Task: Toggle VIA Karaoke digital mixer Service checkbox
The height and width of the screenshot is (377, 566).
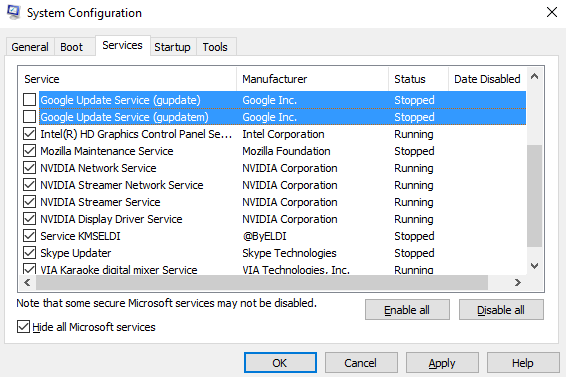Action: coord(29,269)
